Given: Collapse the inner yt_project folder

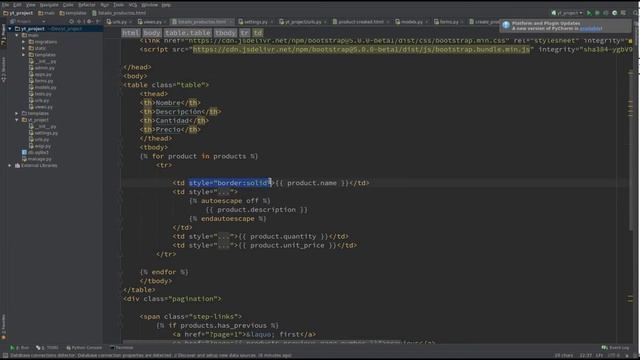Looking at the screenshot, I should (x=17, y=120).
